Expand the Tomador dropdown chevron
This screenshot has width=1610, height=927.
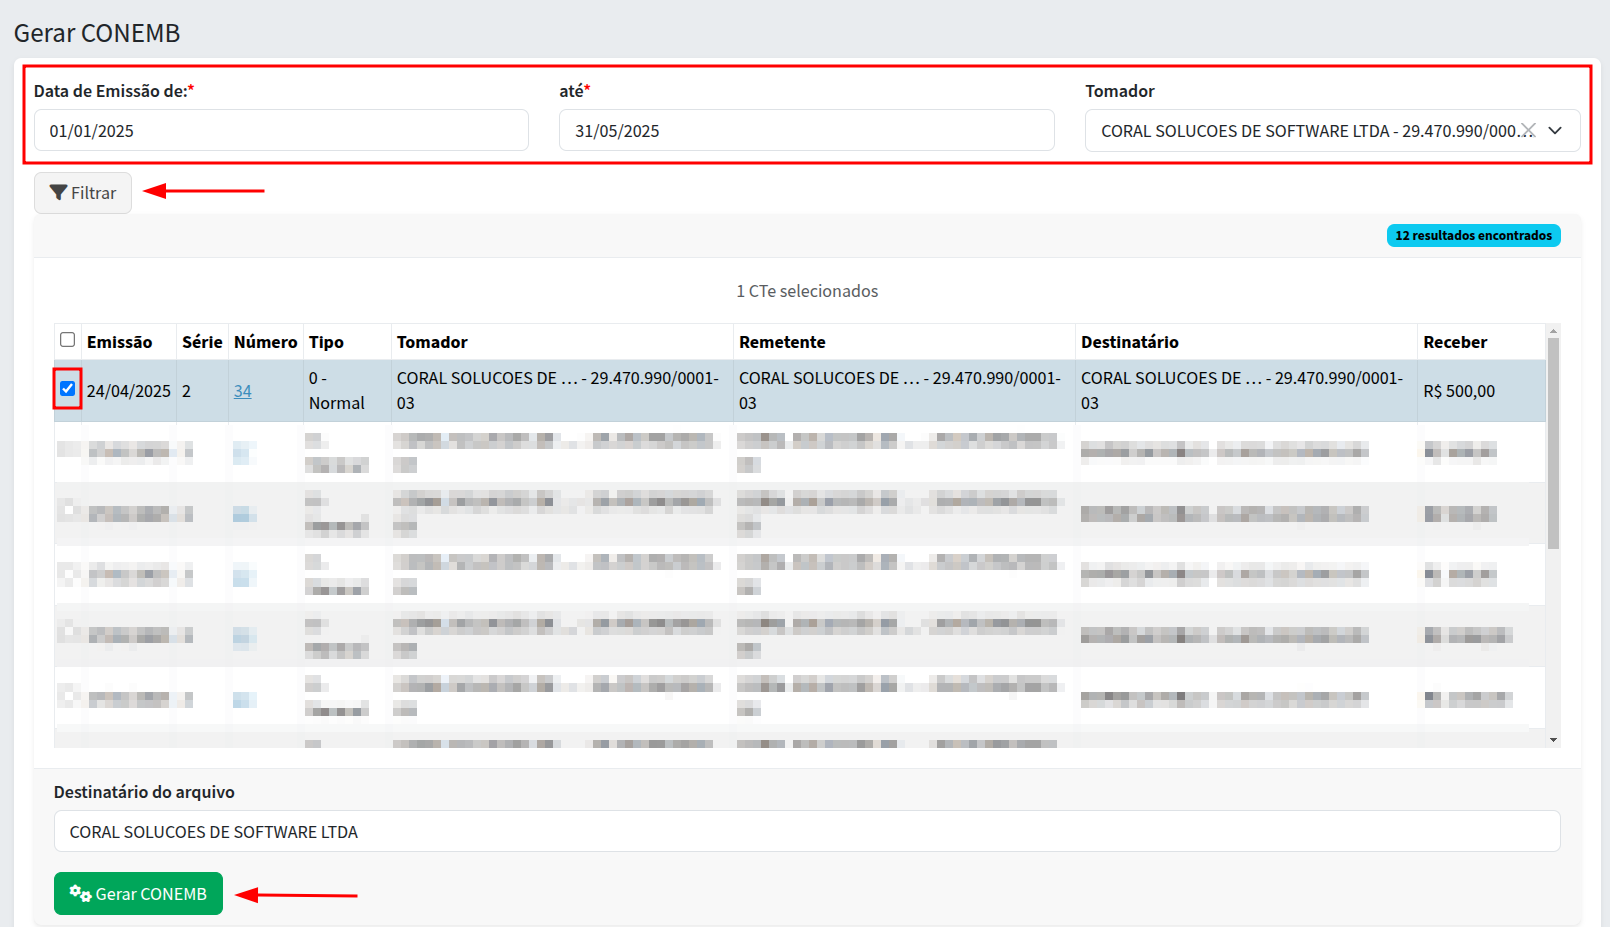1555,131
